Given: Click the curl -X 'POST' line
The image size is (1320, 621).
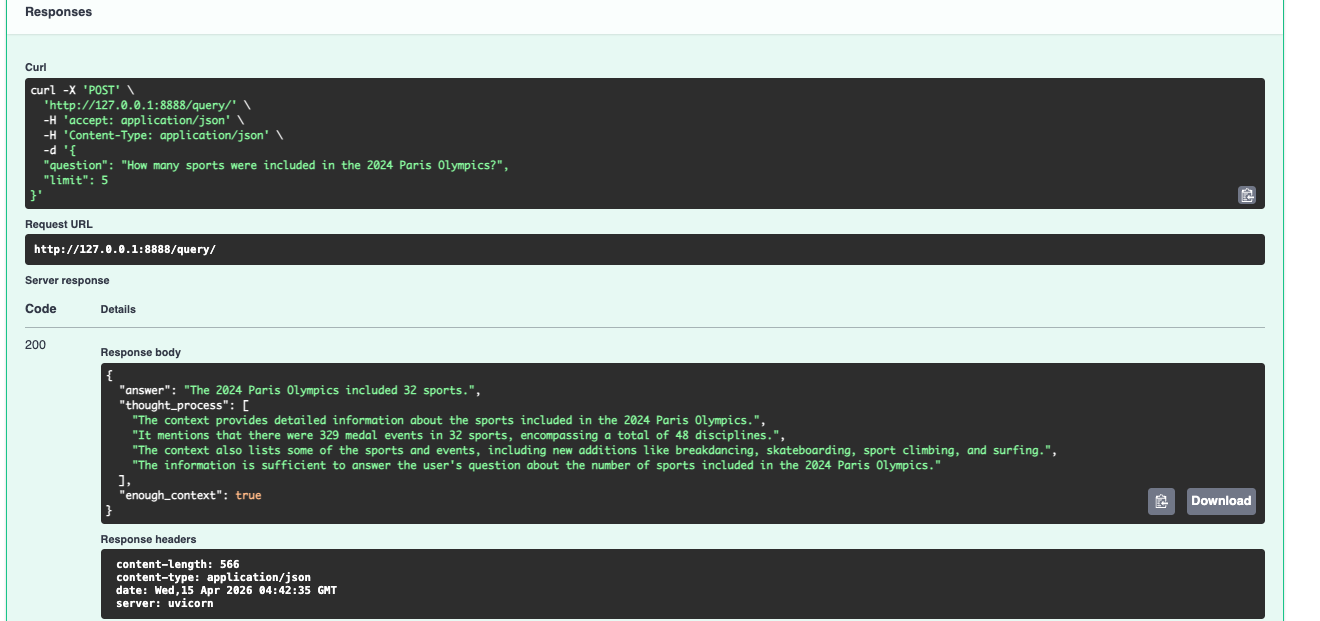Looking at the screenshot, I should tap(82, 90).
